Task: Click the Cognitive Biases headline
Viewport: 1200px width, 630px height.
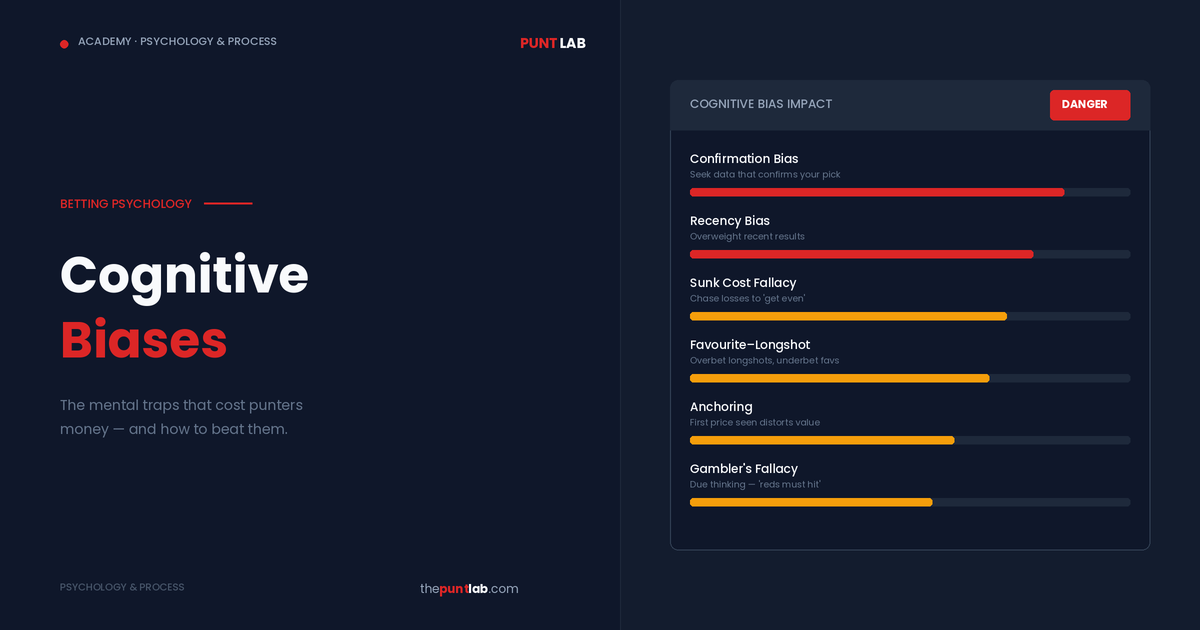Action: pyautogui.click(x=184, y=306)
